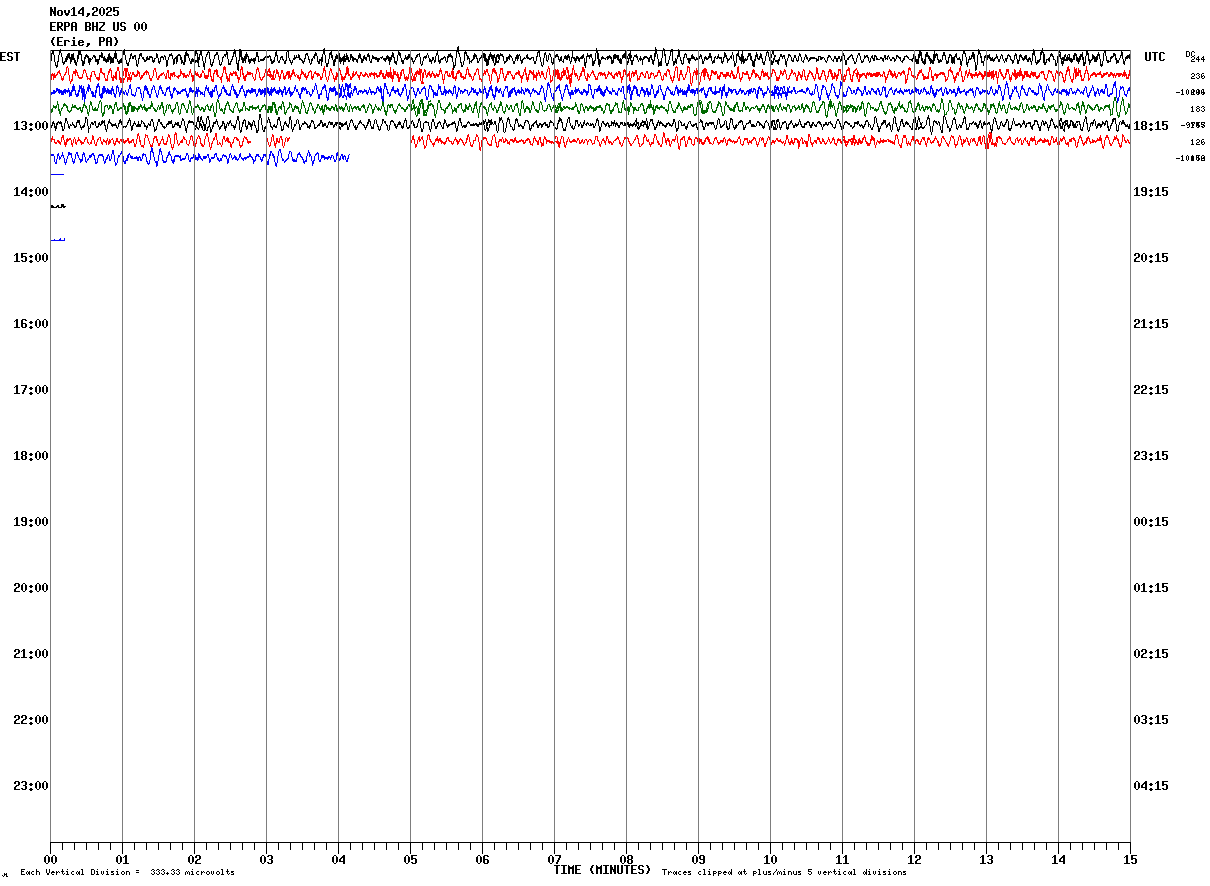Click the DC offset value "126"

(1197, 142)
